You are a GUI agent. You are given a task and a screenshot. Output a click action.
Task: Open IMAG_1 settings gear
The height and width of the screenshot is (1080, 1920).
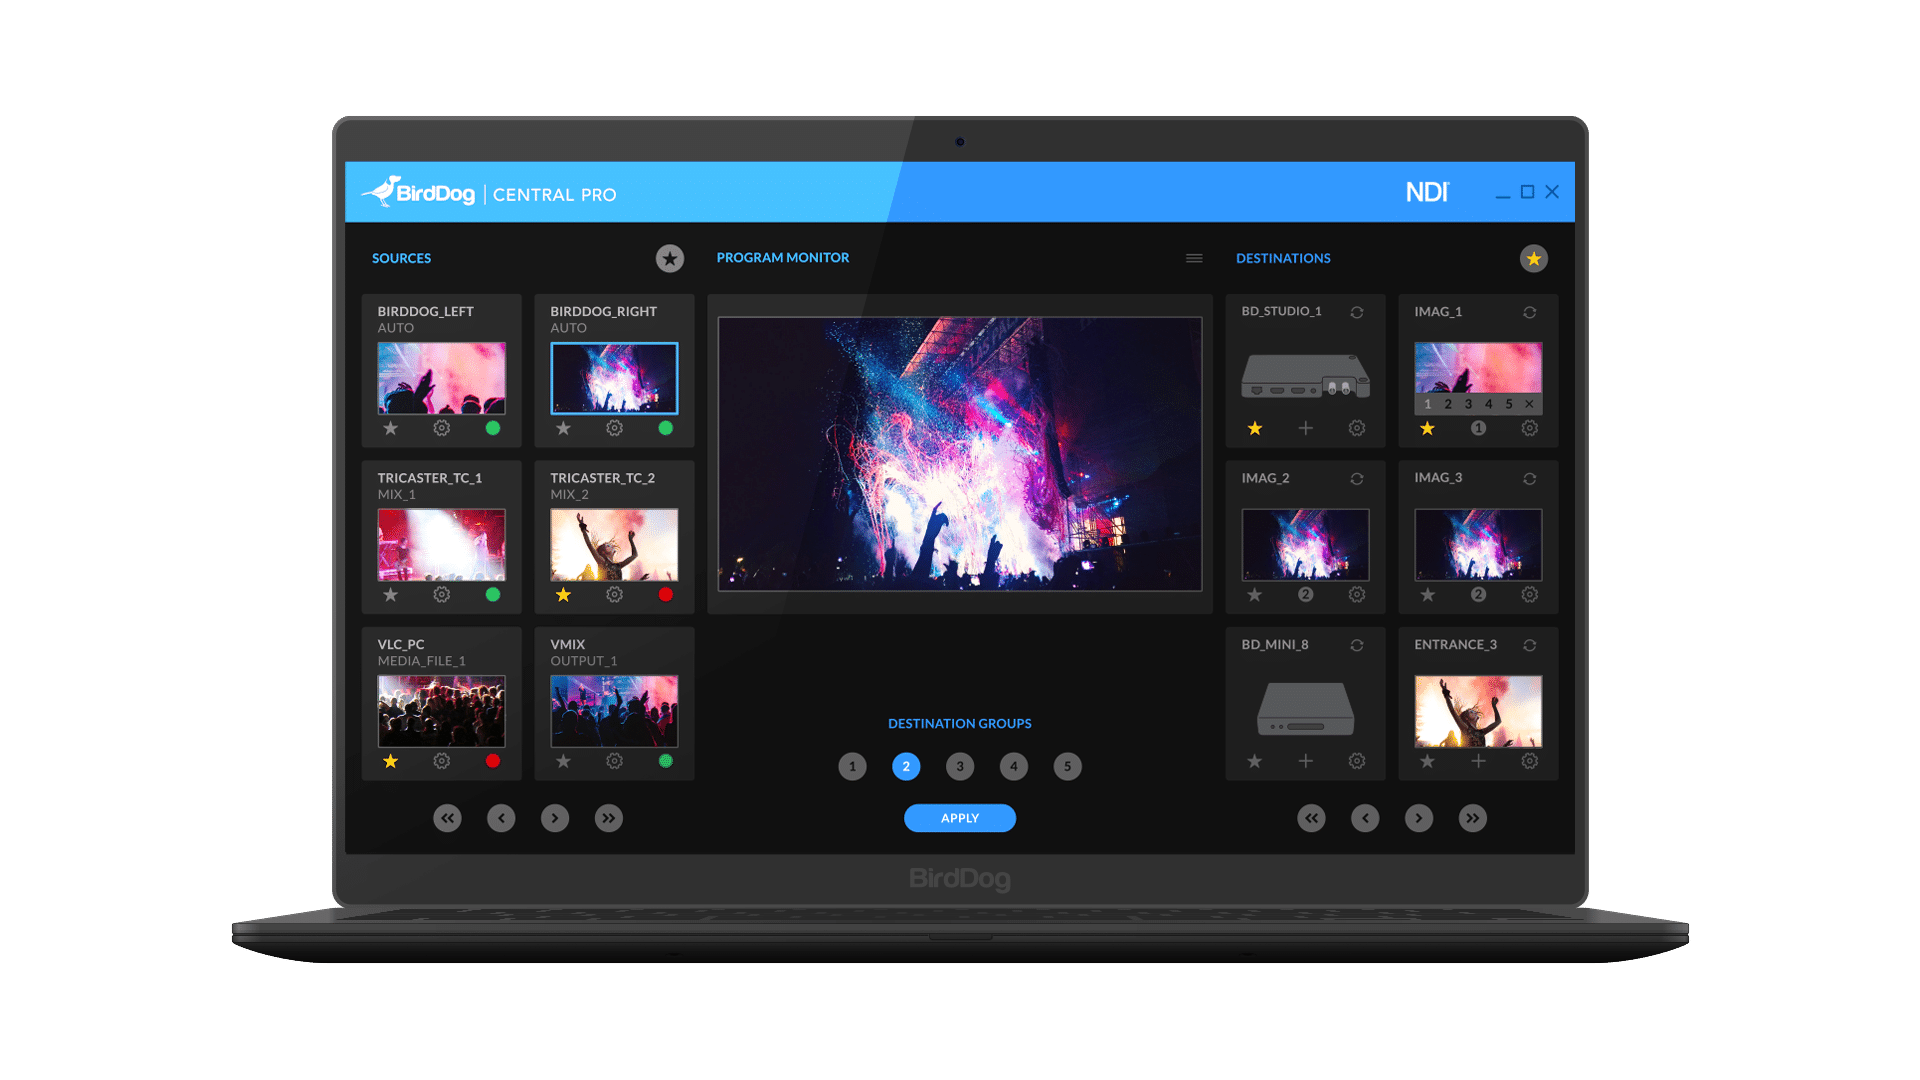(1530, 428)
